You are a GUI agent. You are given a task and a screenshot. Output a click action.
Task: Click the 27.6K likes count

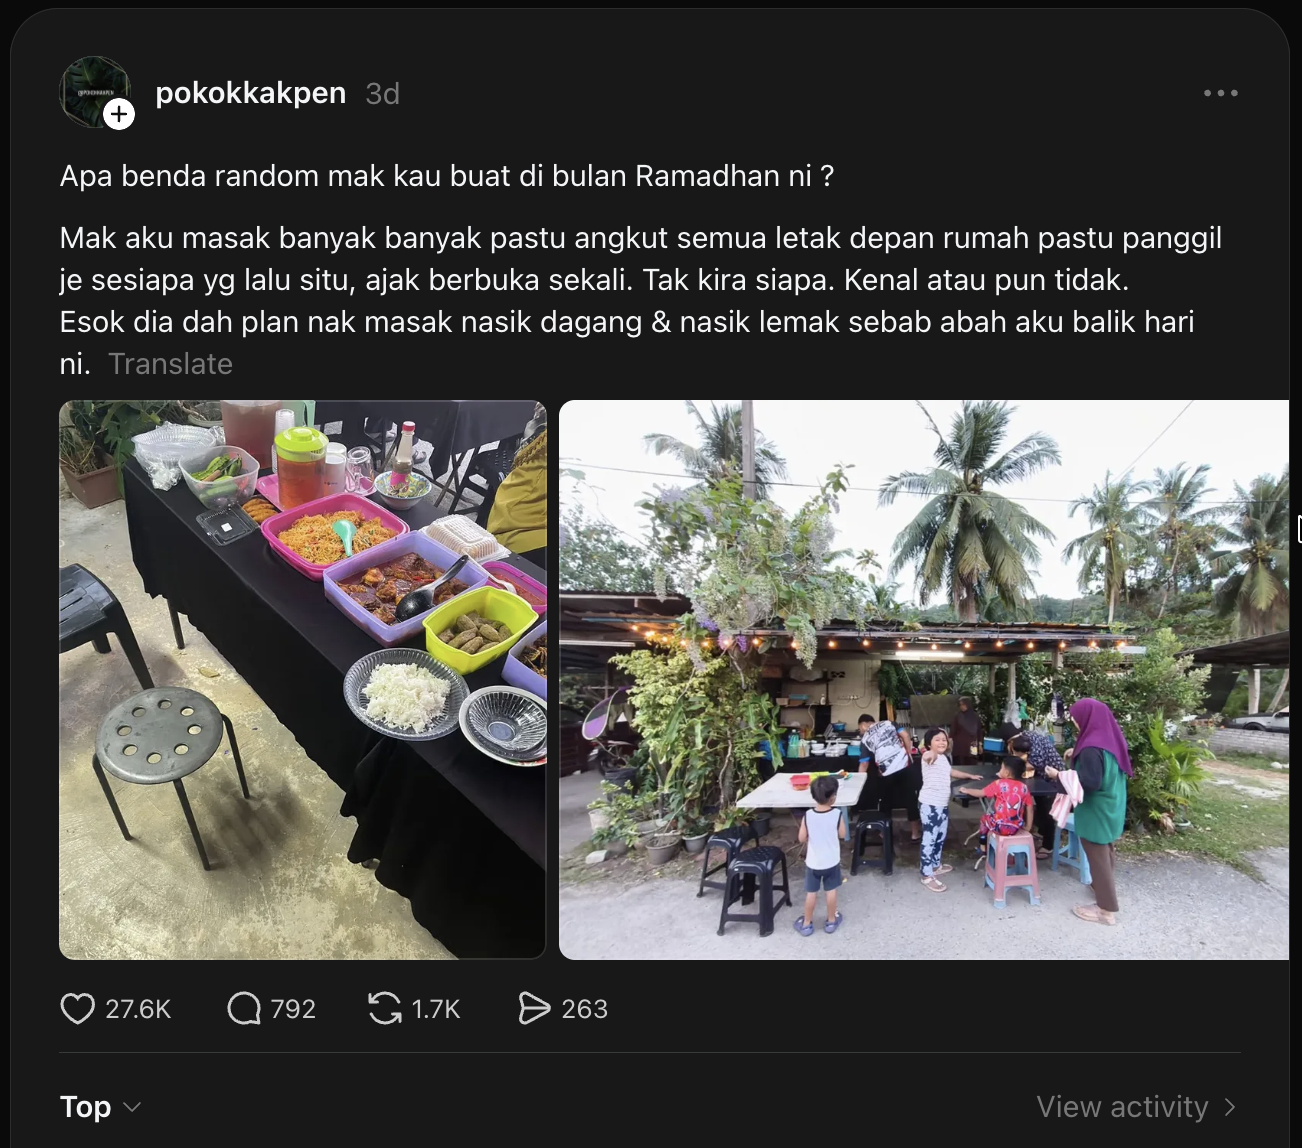tap(138, 1010)
